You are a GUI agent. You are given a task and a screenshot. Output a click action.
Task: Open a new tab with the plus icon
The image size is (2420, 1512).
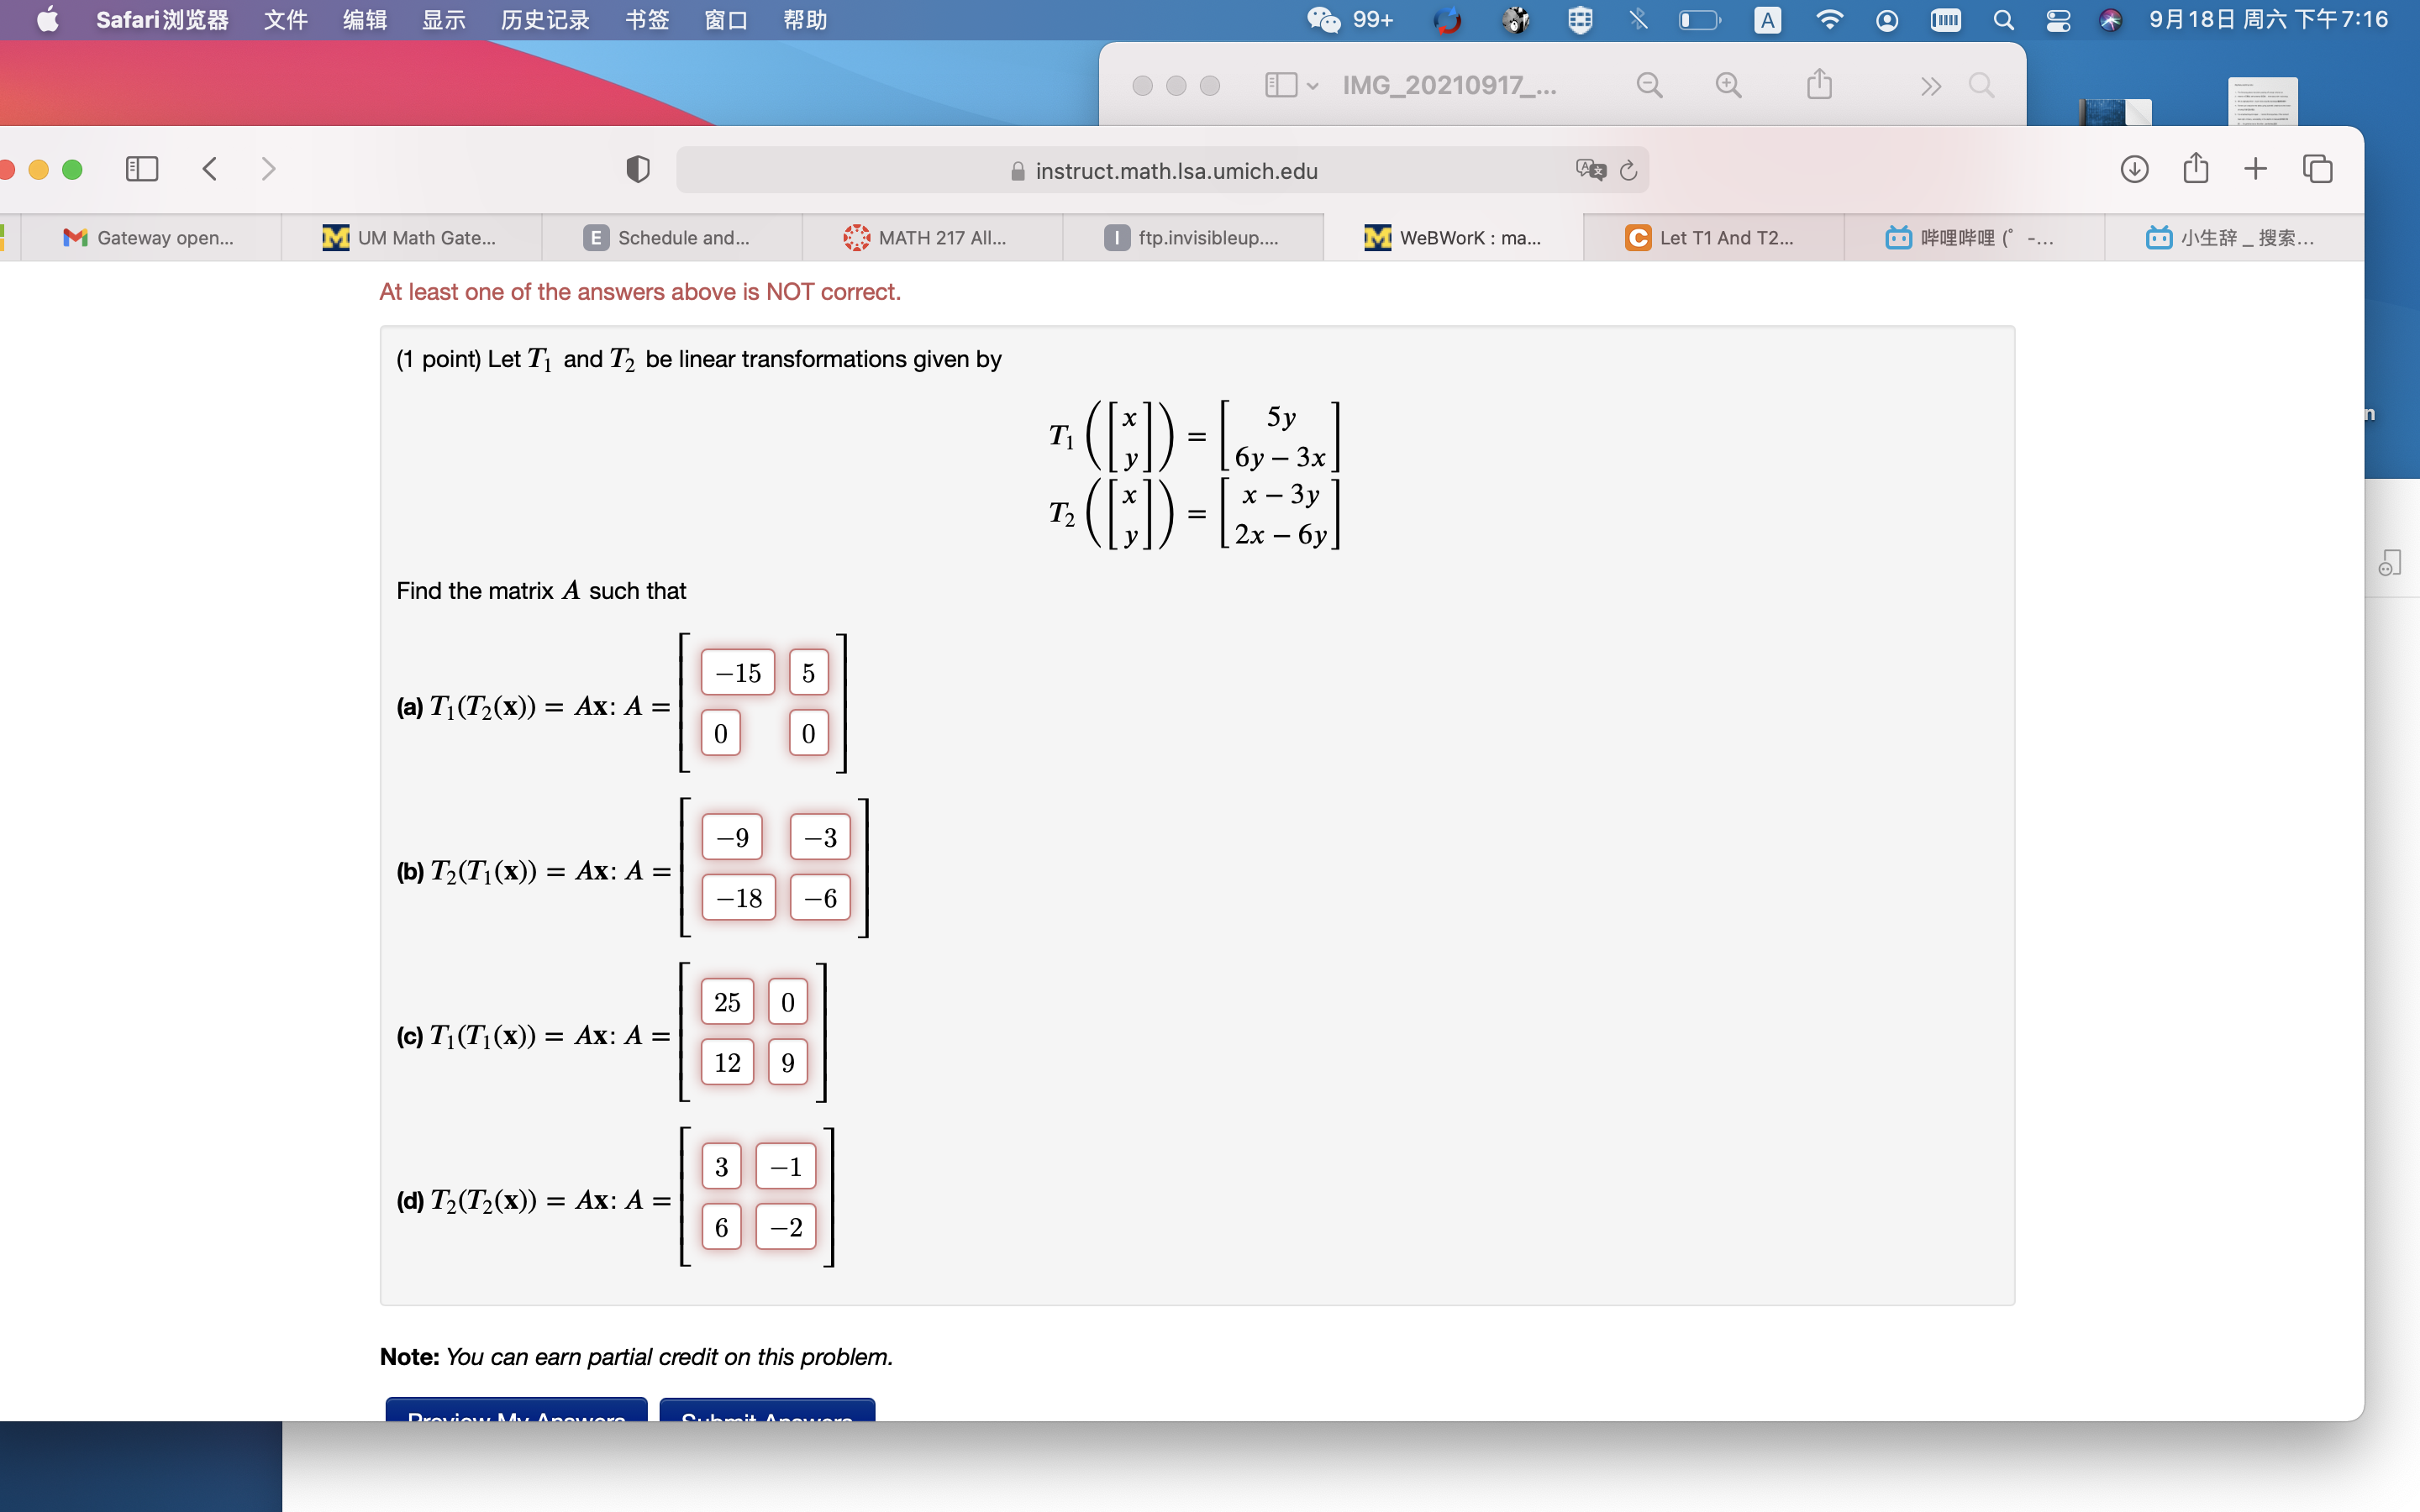(2255, 169)
